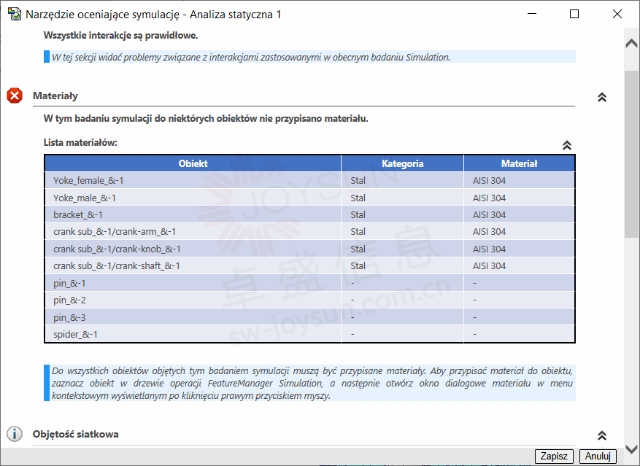Click the red error icon beside Materiały
The width and height of the screenshot is (640, 466).
point(14,96)
